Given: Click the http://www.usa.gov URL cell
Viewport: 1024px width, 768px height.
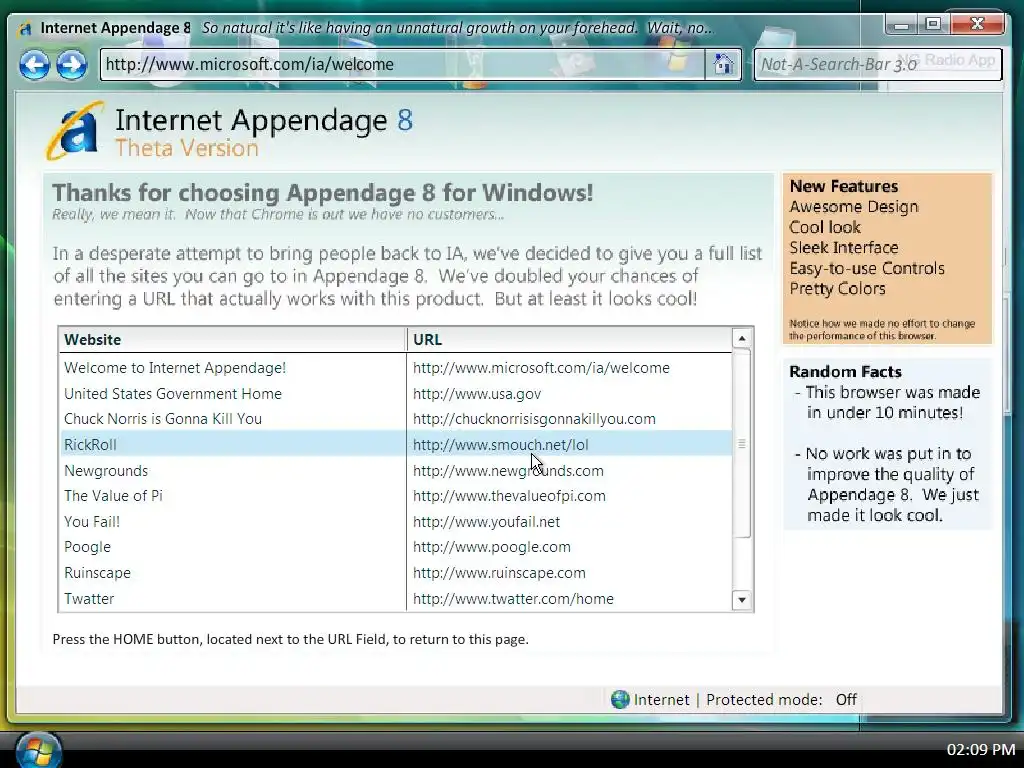Looking at the screenshot, I should [477, 394].
